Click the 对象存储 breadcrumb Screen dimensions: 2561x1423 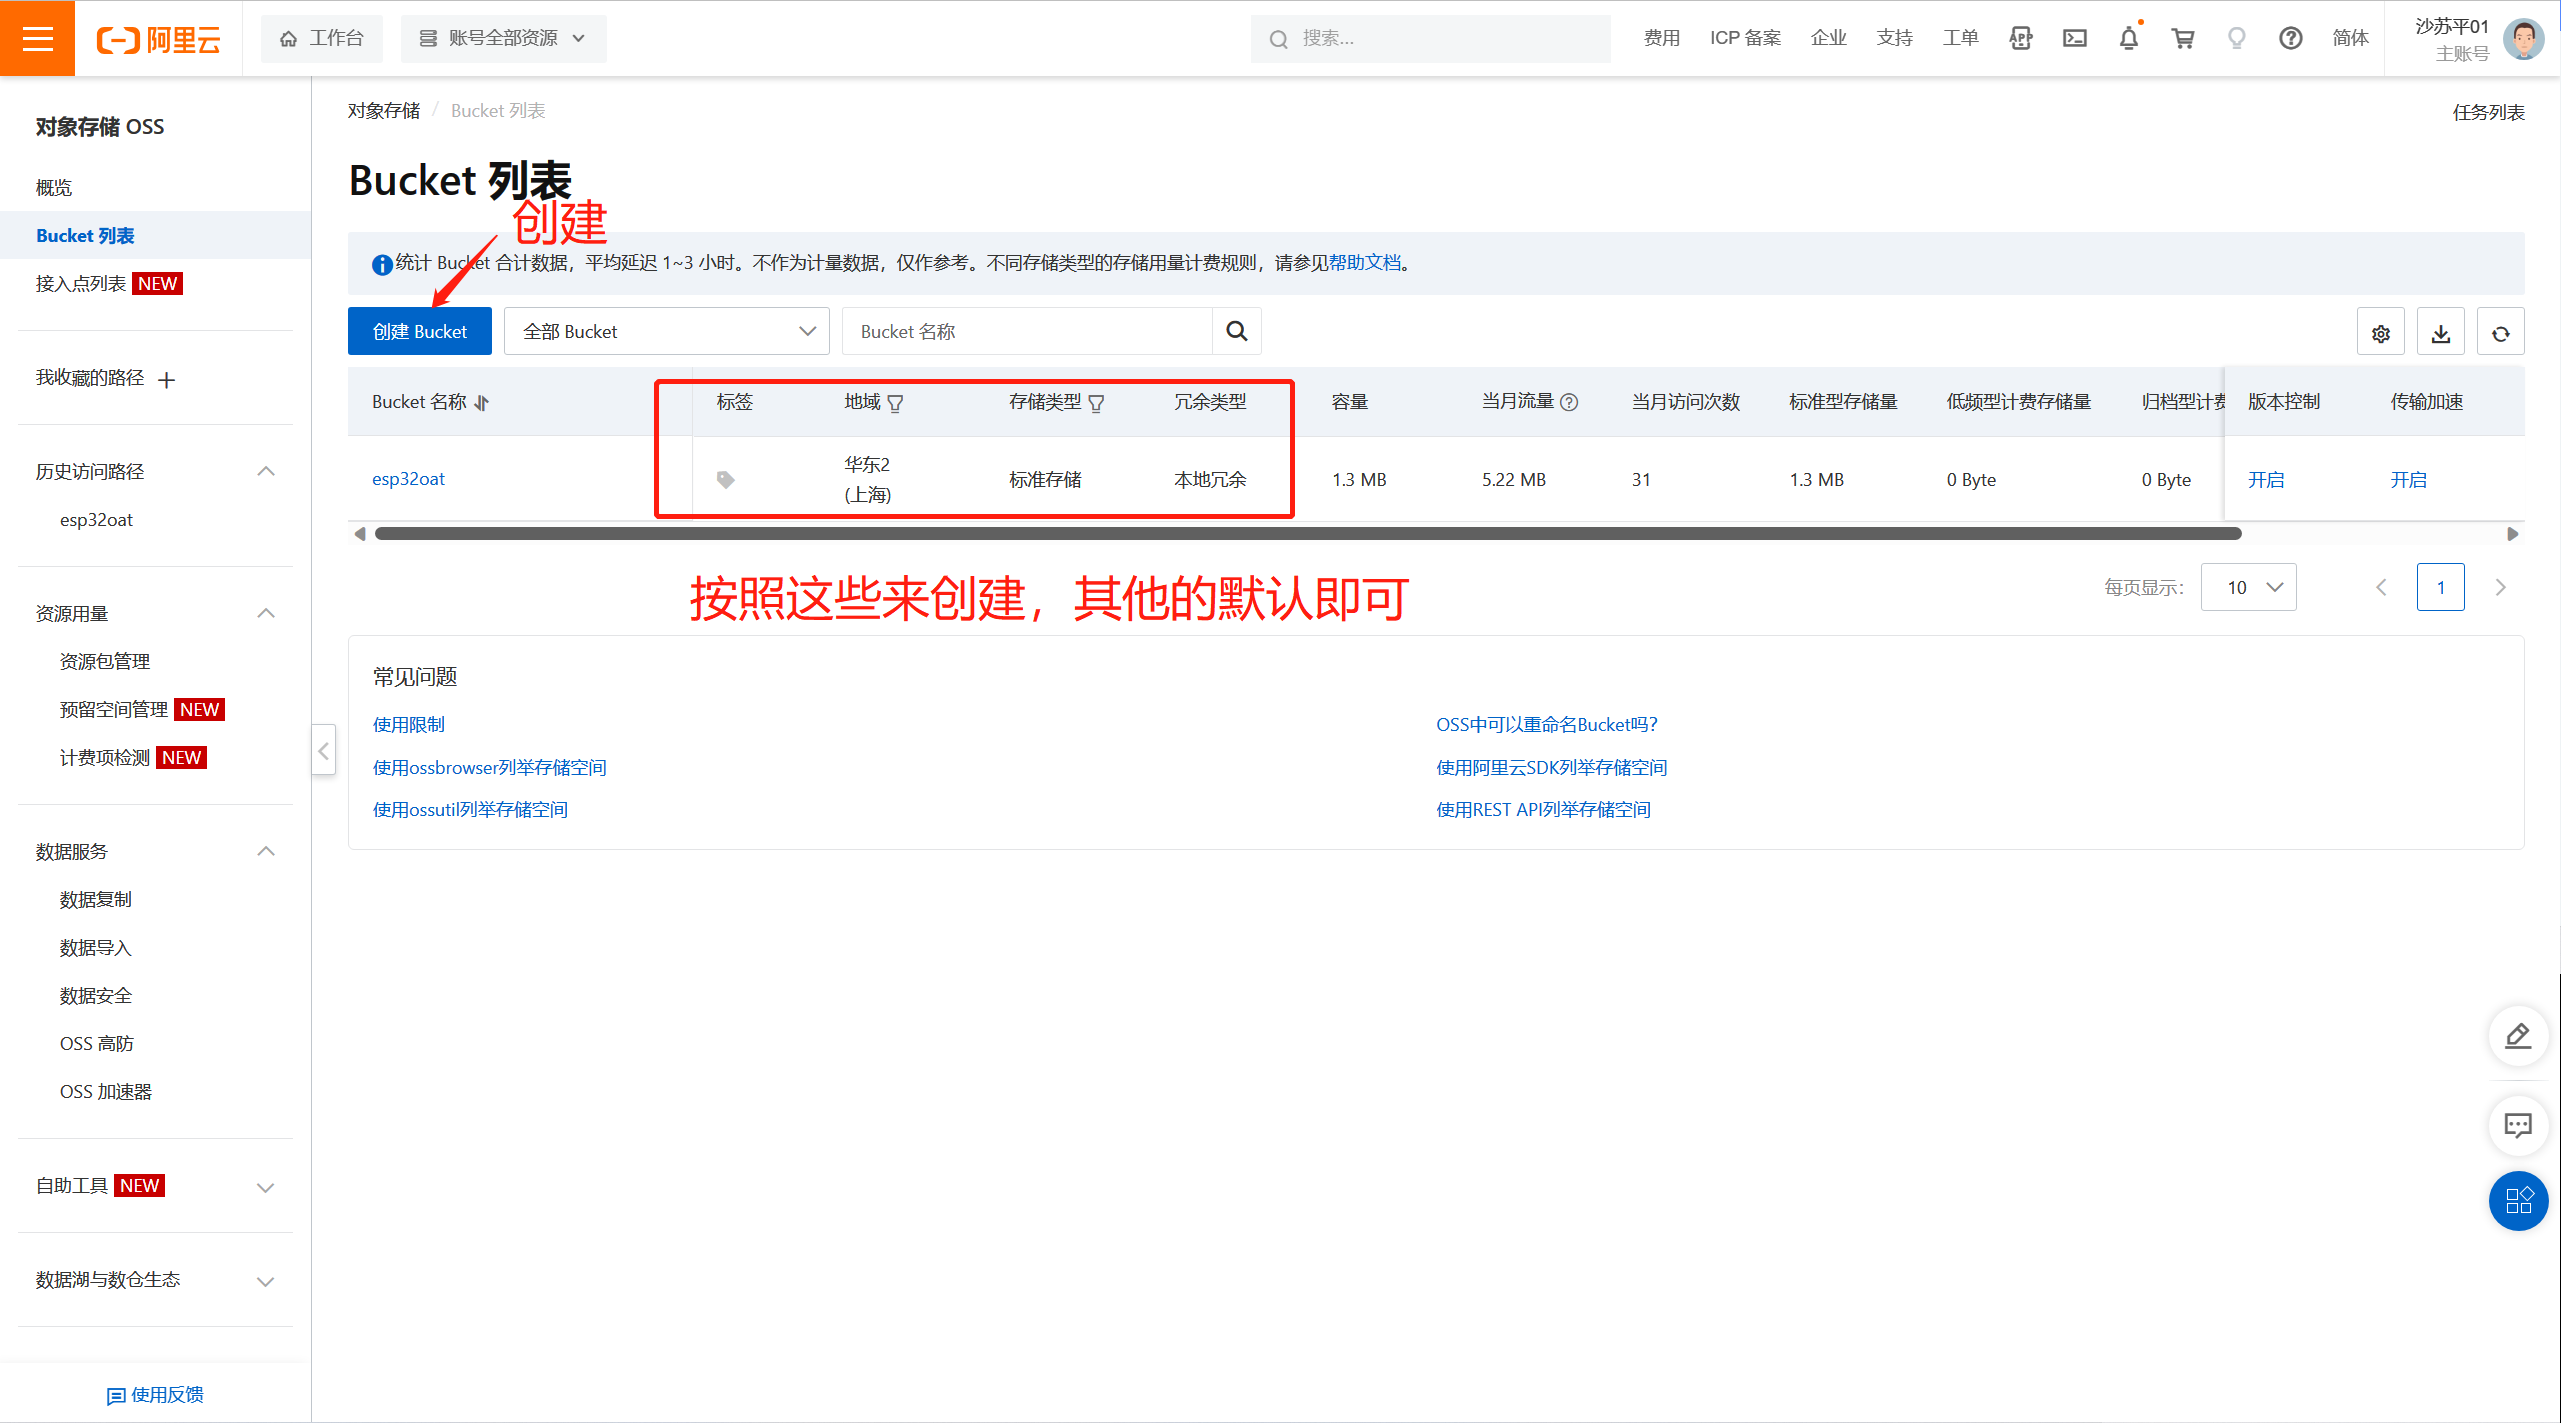point(384,111)
